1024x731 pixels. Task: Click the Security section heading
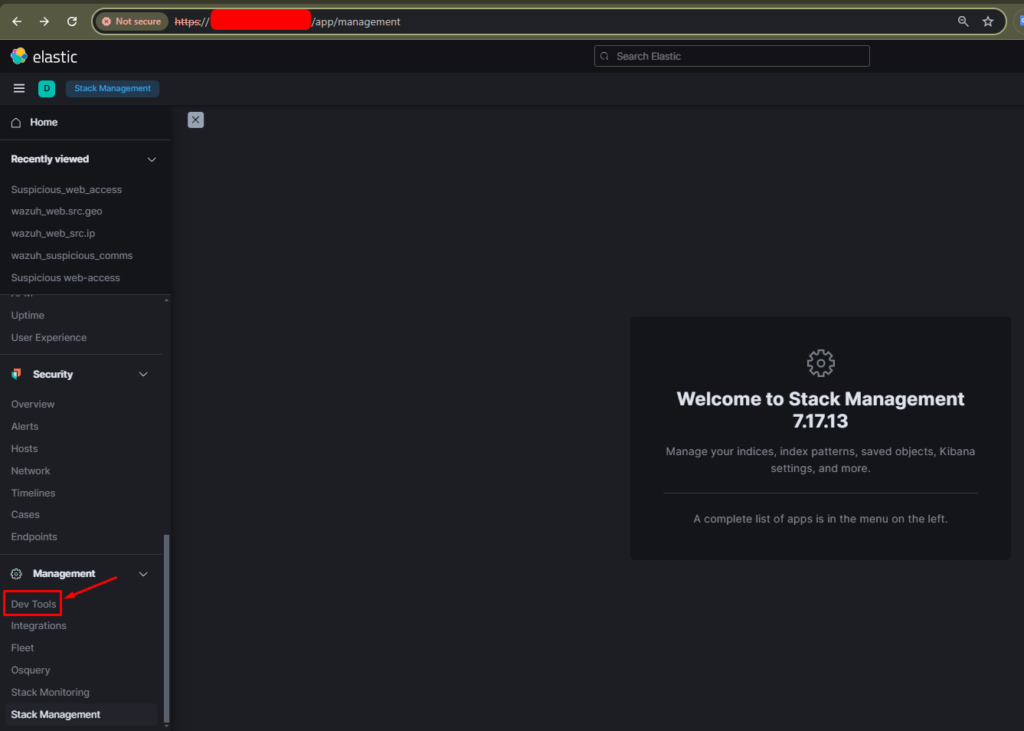coord(53,374)
